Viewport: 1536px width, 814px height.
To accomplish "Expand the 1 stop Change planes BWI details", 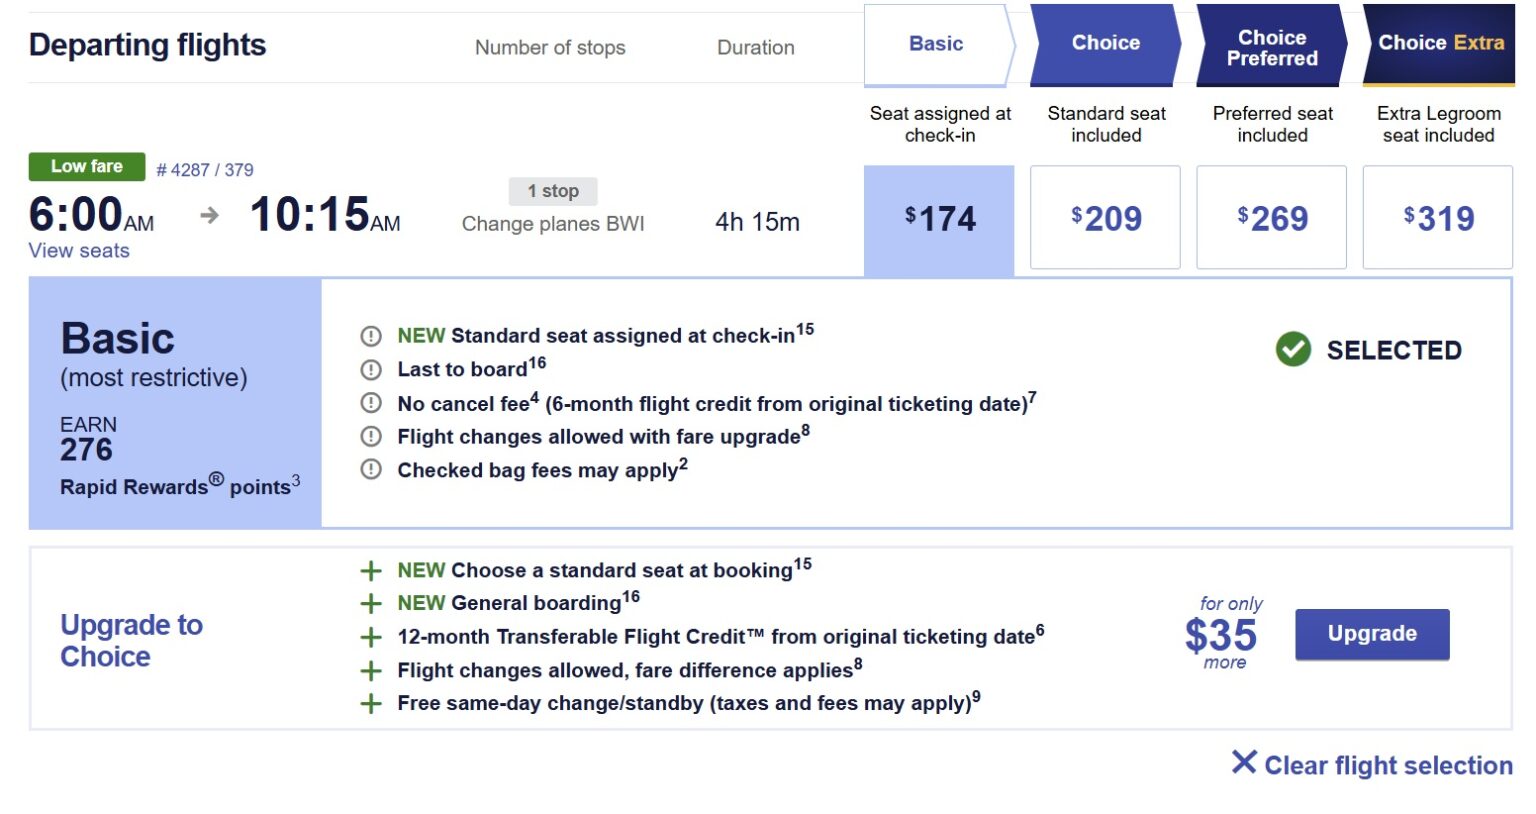I will click(x=553, y=191).
